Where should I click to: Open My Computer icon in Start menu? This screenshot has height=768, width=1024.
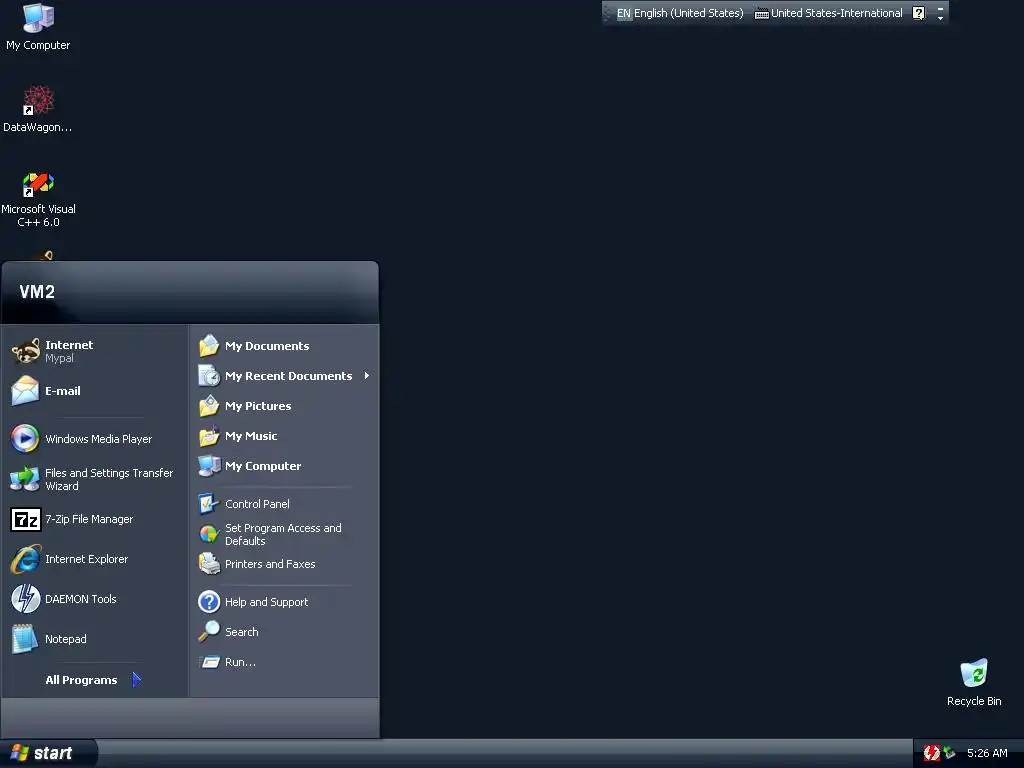209,466
